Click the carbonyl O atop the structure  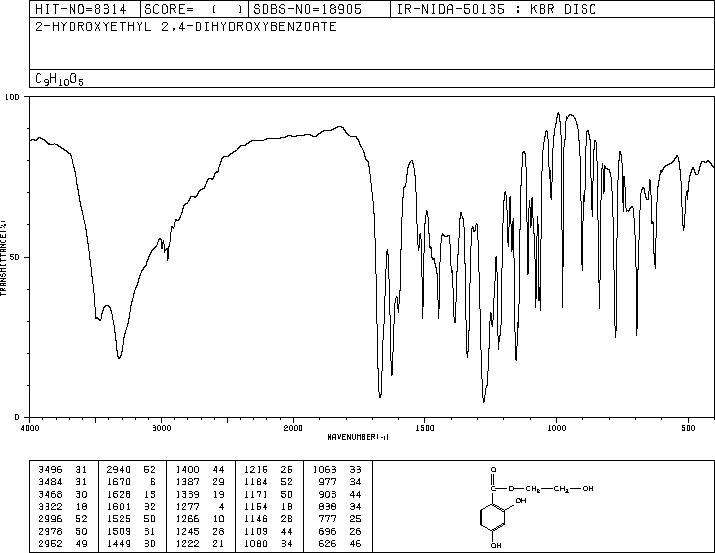coord(493,470)
